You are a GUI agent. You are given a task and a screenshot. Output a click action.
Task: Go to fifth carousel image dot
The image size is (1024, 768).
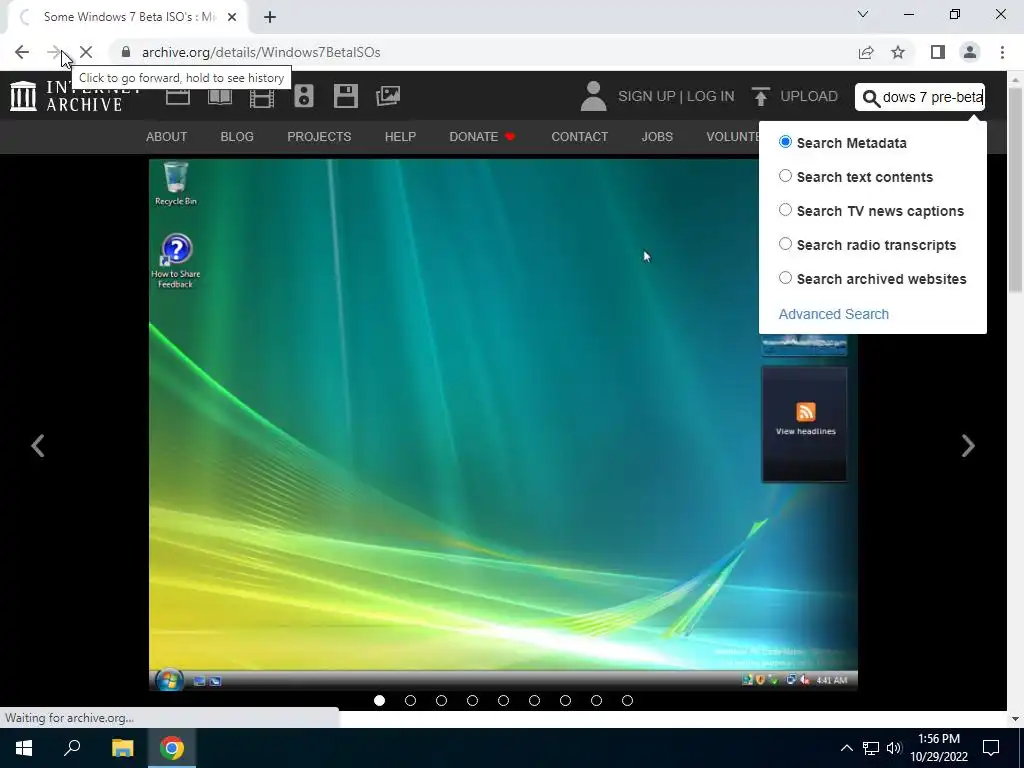click(504, 700)
